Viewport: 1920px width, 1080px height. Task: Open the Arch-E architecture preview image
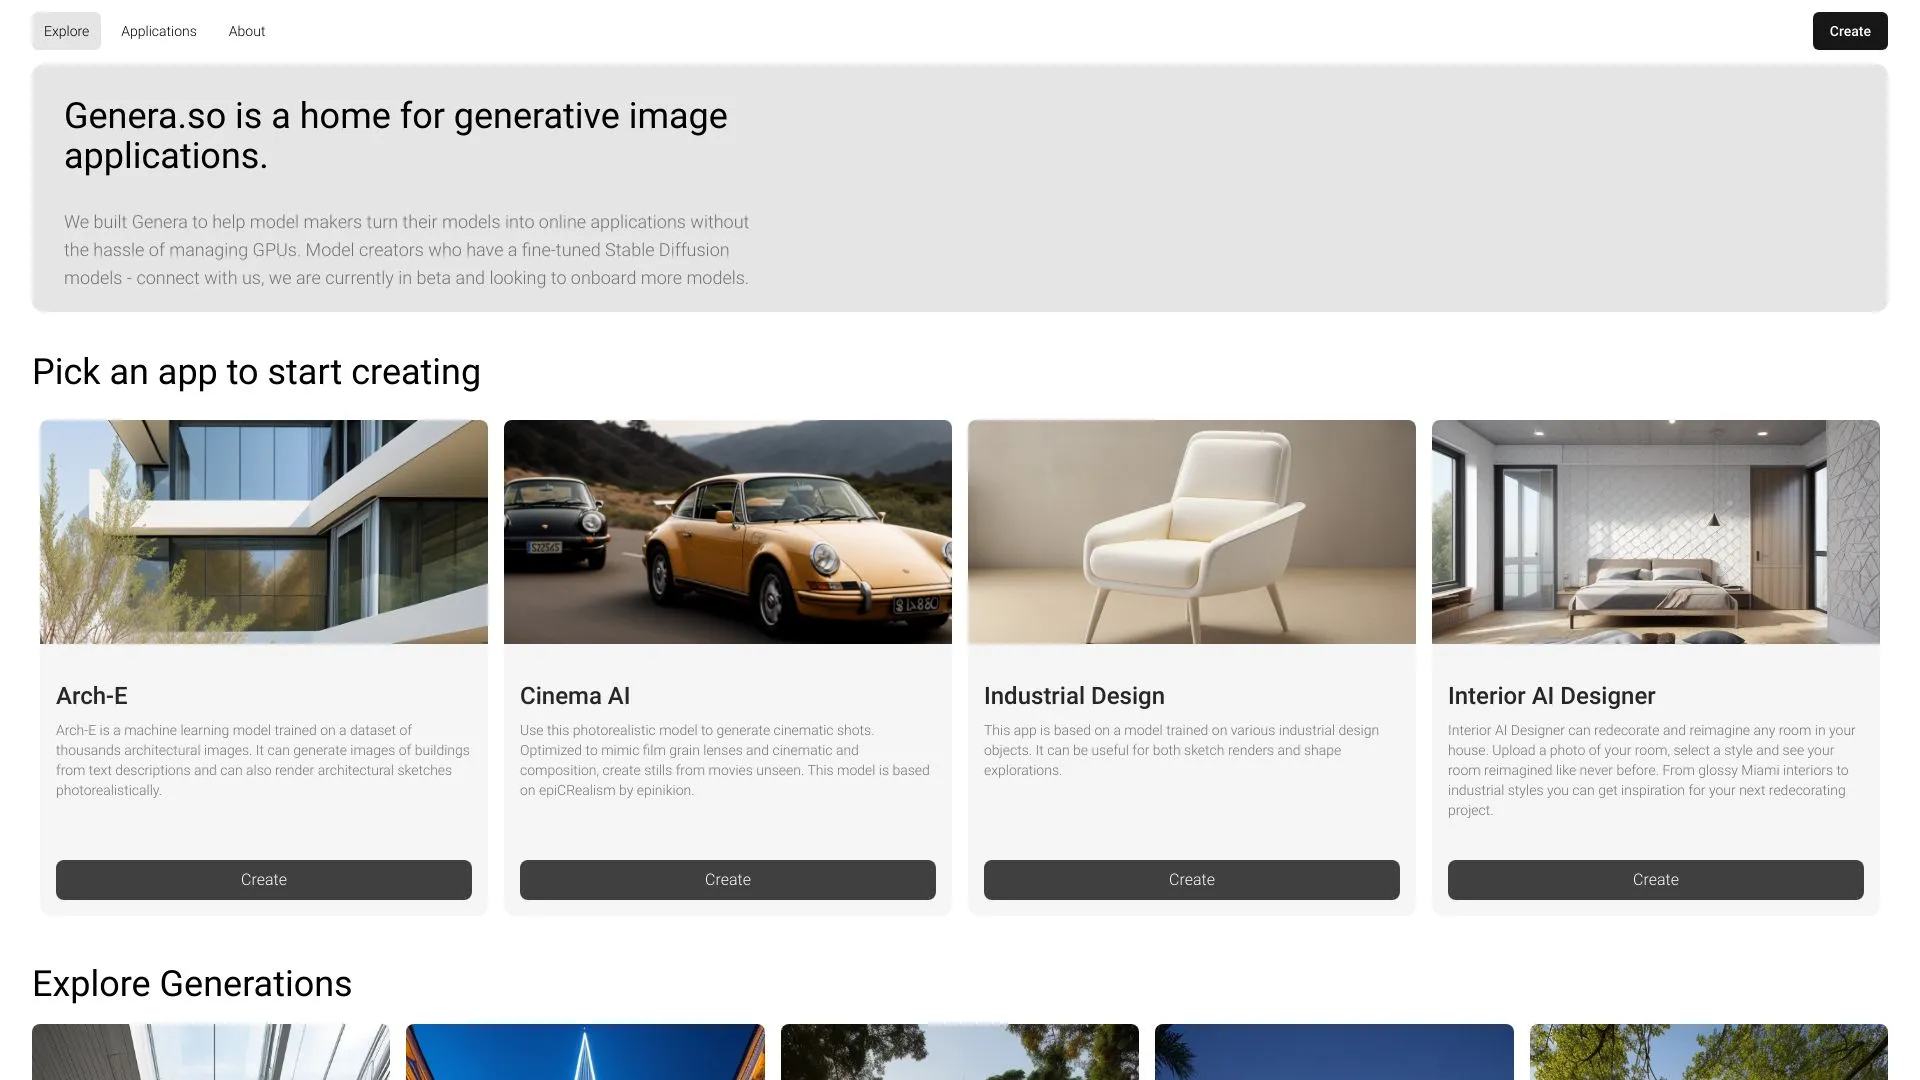click(263, 531)
